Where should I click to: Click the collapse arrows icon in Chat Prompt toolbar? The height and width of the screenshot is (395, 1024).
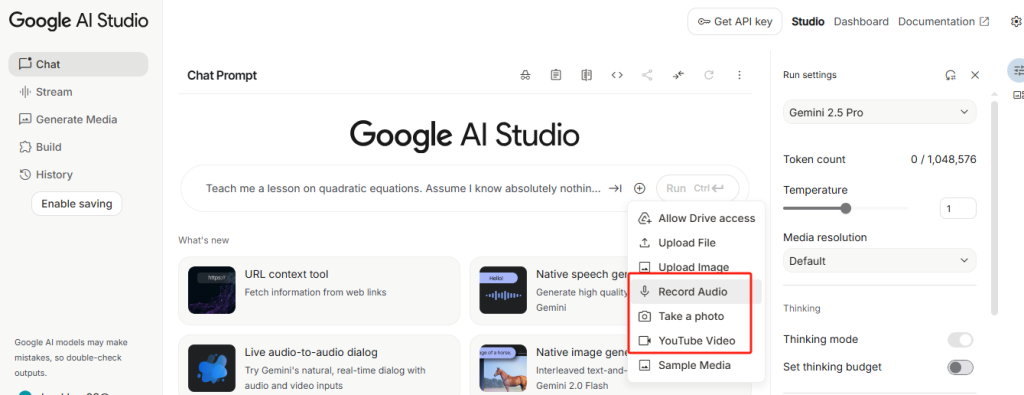pos(678,75)
